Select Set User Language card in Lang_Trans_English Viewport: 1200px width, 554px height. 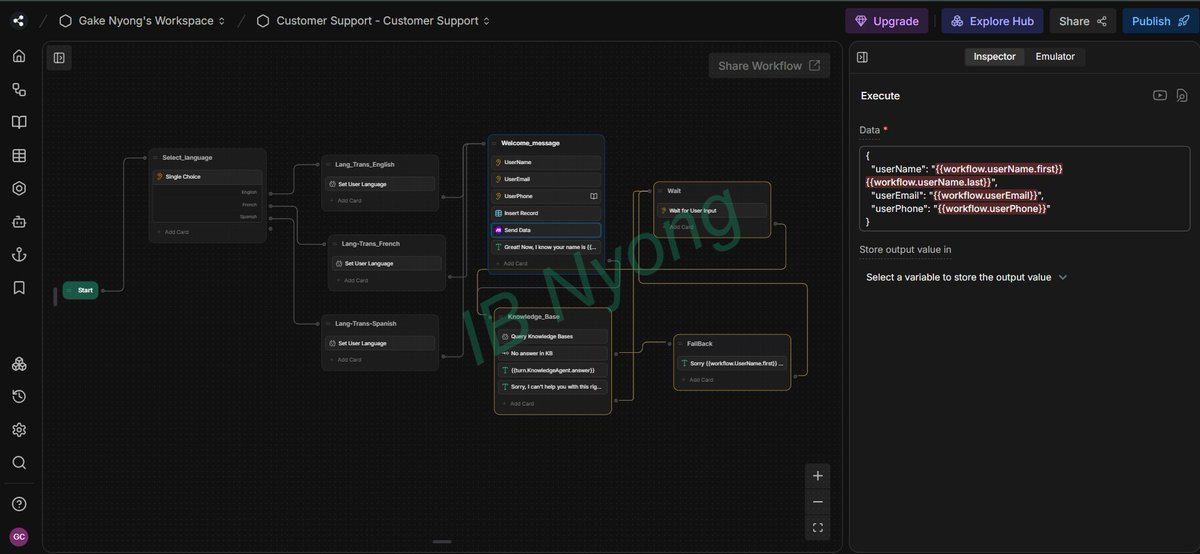point(381,184)
